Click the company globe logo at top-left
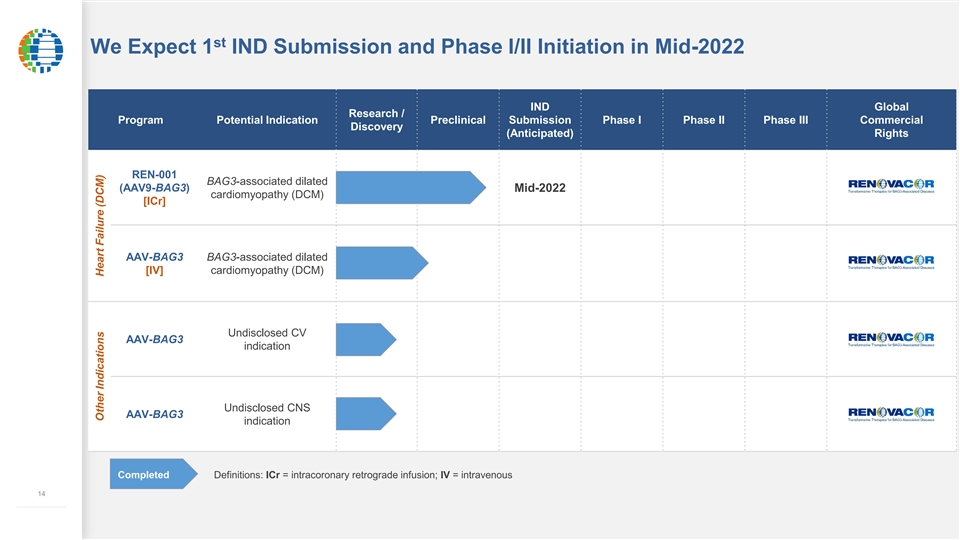The width and height of the screenshot is (960, 540). (40, 50)
